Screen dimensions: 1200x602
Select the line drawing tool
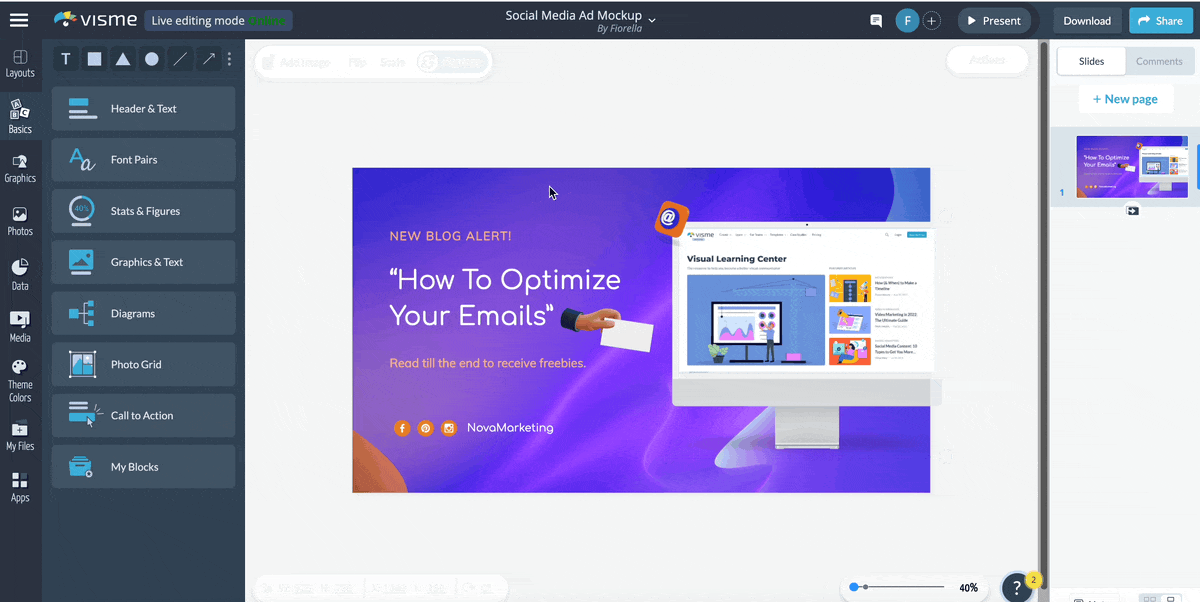click(x=178, y=59)
